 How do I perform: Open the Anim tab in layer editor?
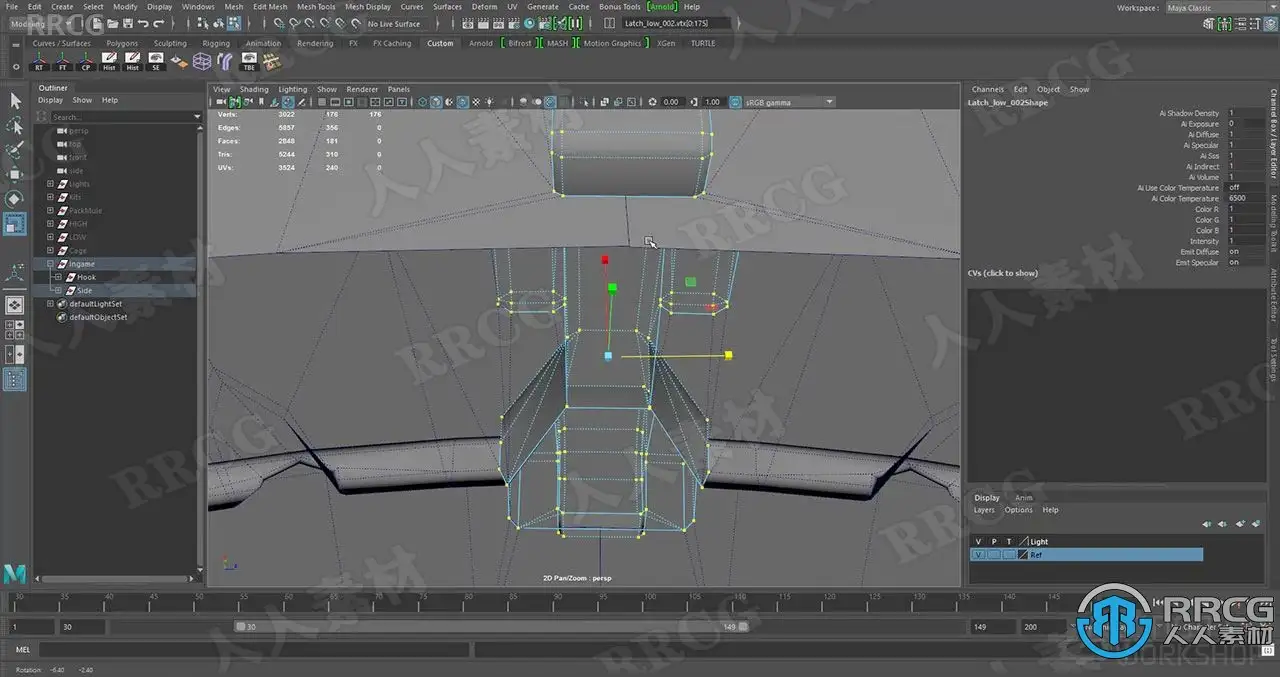click(x=1023, y=497)
